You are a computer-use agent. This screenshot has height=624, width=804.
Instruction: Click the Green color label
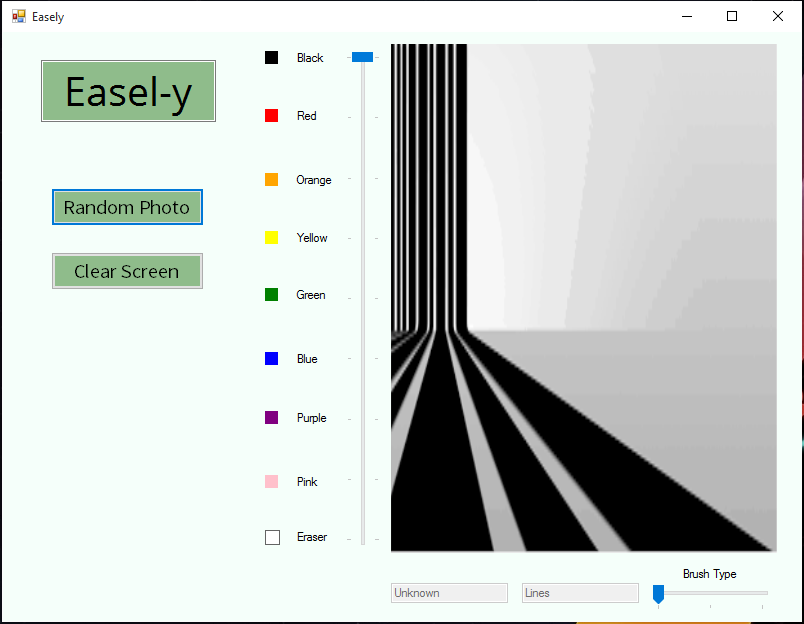point(311,295)
